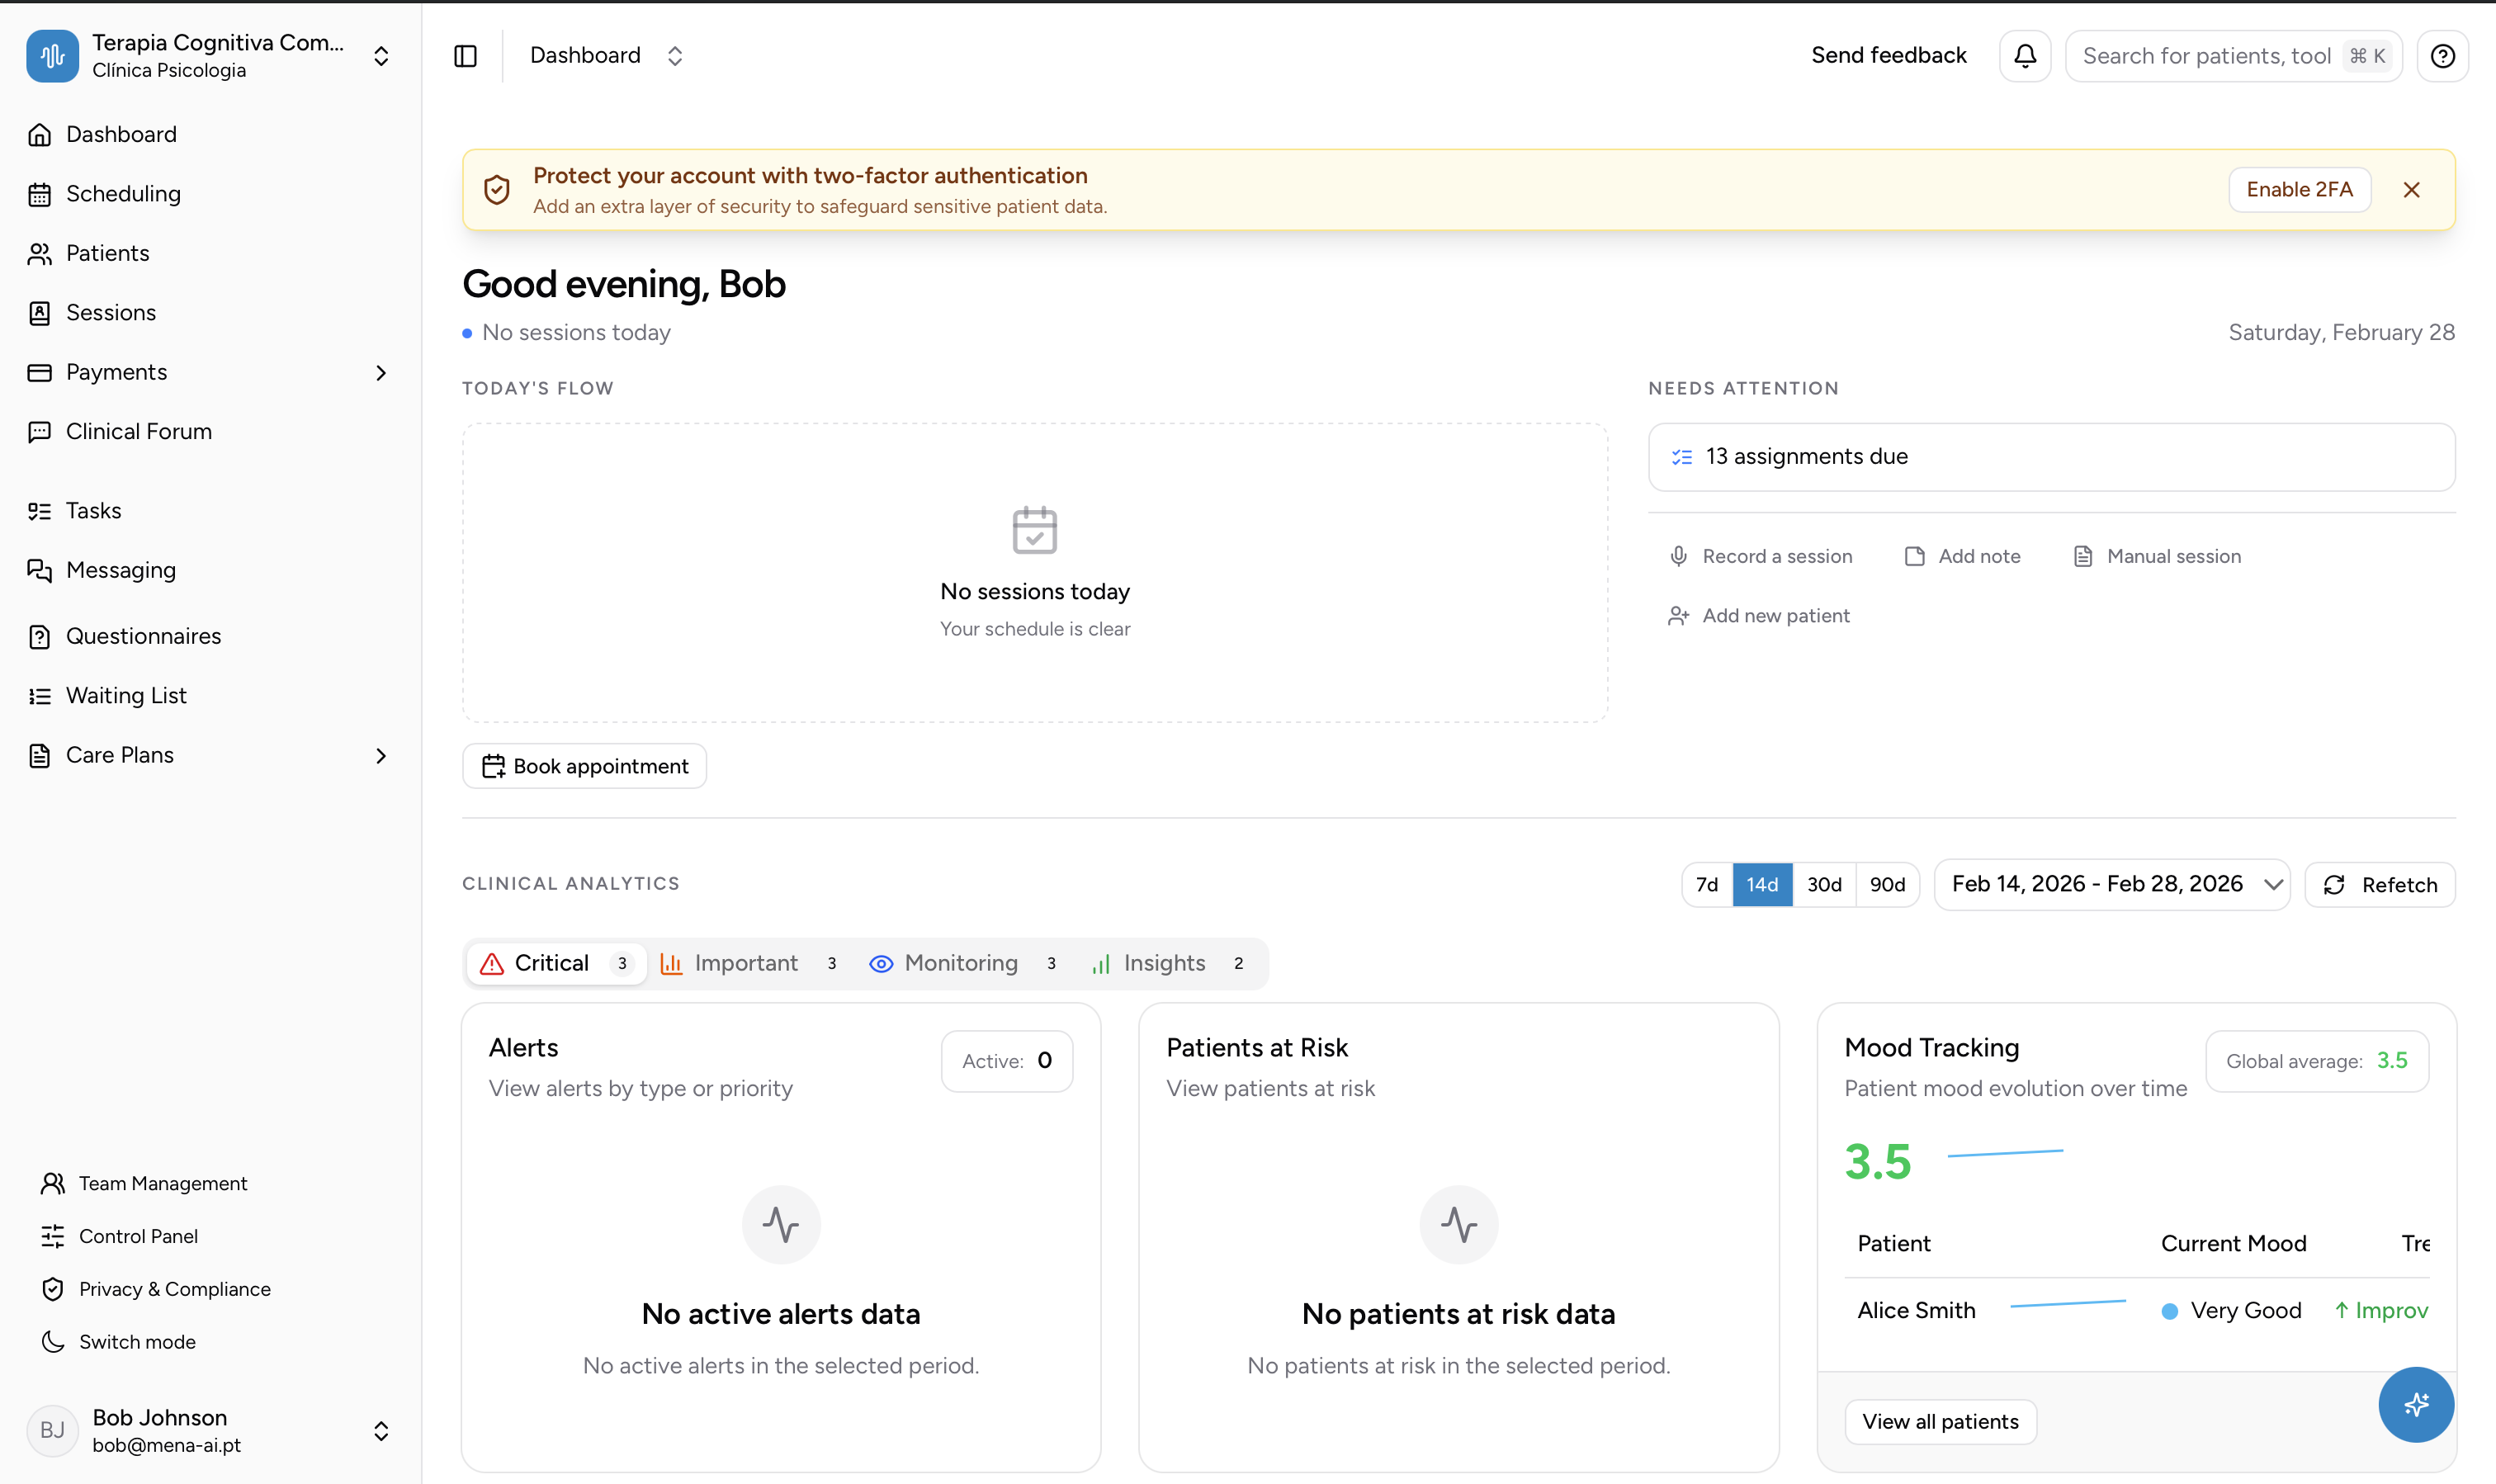Click View all patients
This screenshot has height=1484, width=2496.
pyautogui.click(x=1940, y=1421)
